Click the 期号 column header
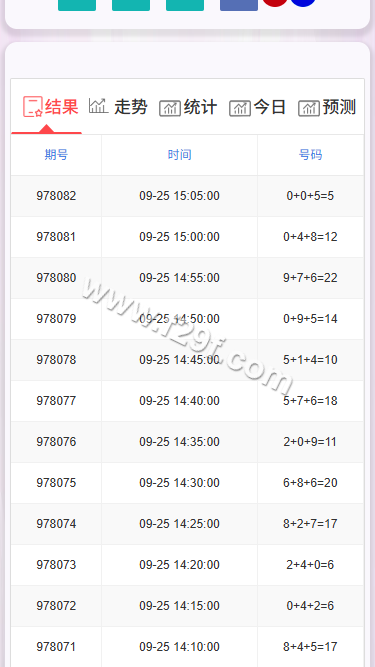Viewport: 375px width, 667px height. 56,155
